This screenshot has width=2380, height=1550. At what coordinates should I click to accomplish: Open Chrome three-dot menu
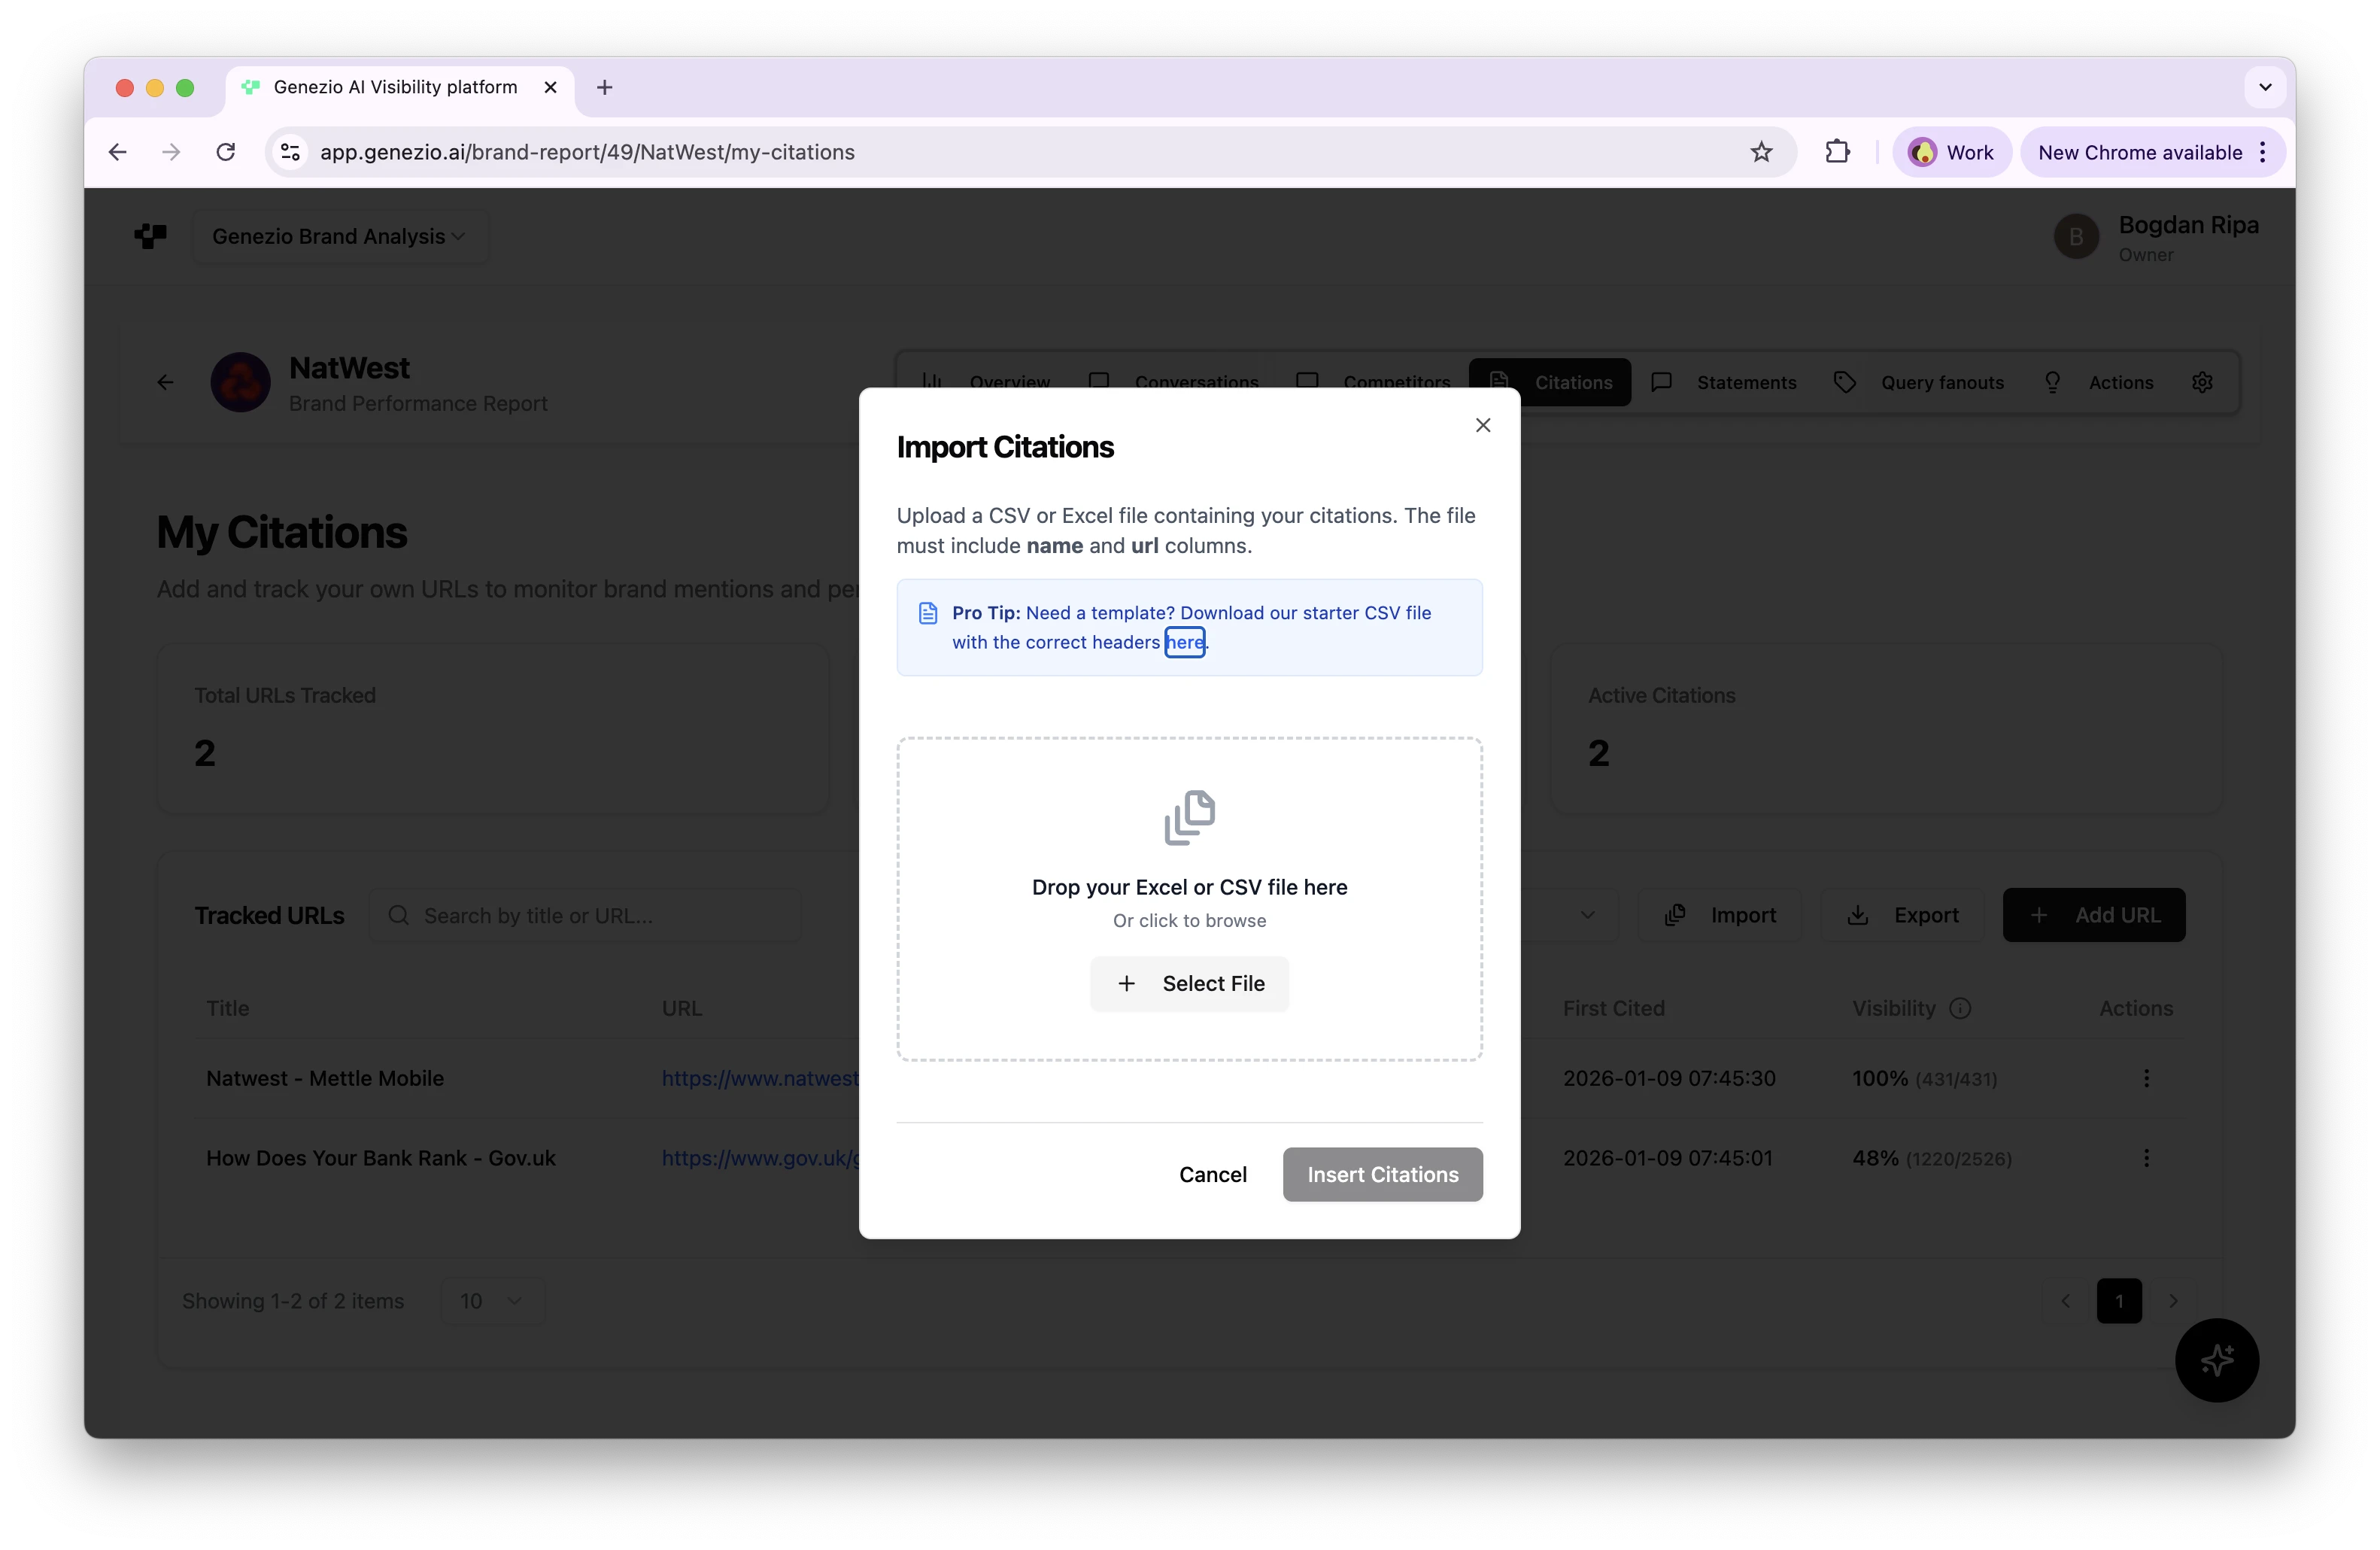click(2262, 152)
